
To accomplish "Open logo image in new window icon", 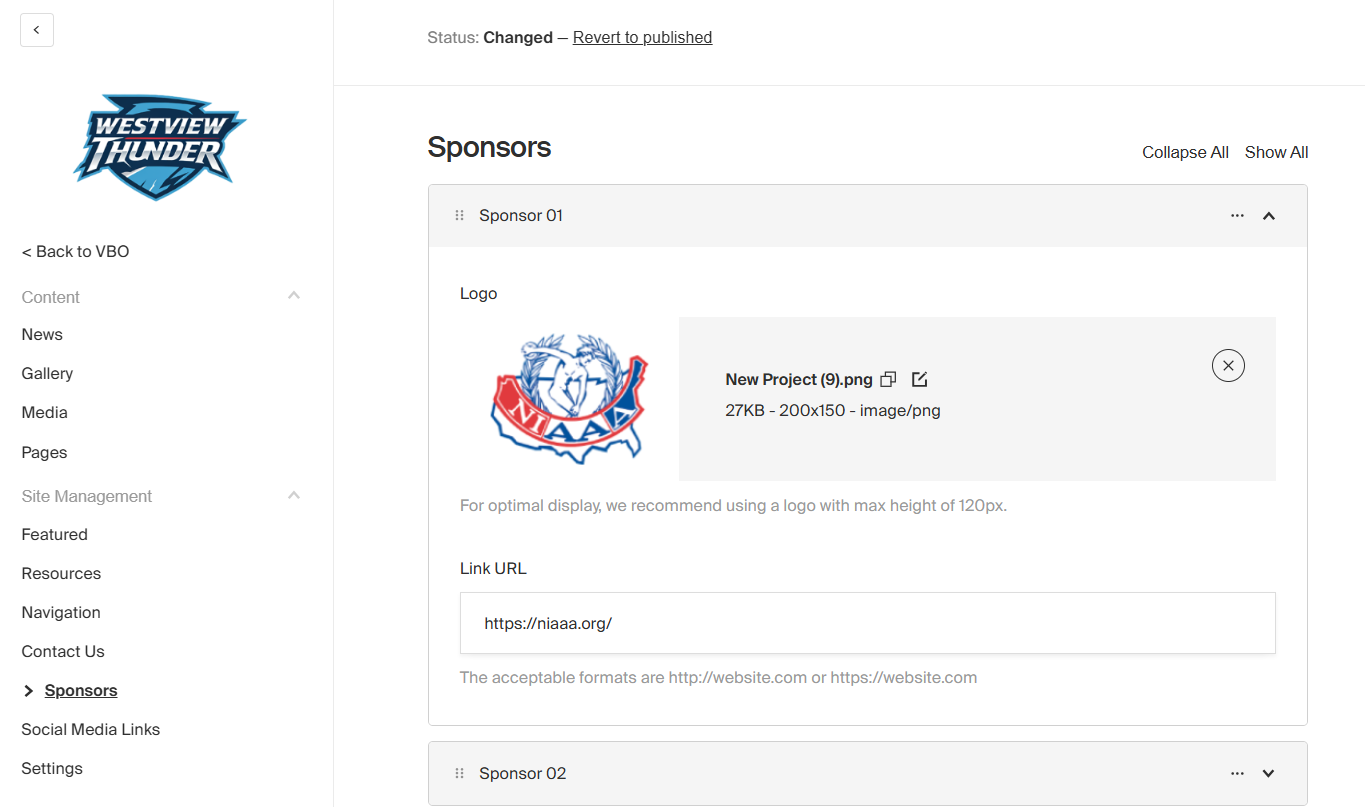I will pyautogui.click(x=920, y=380).
